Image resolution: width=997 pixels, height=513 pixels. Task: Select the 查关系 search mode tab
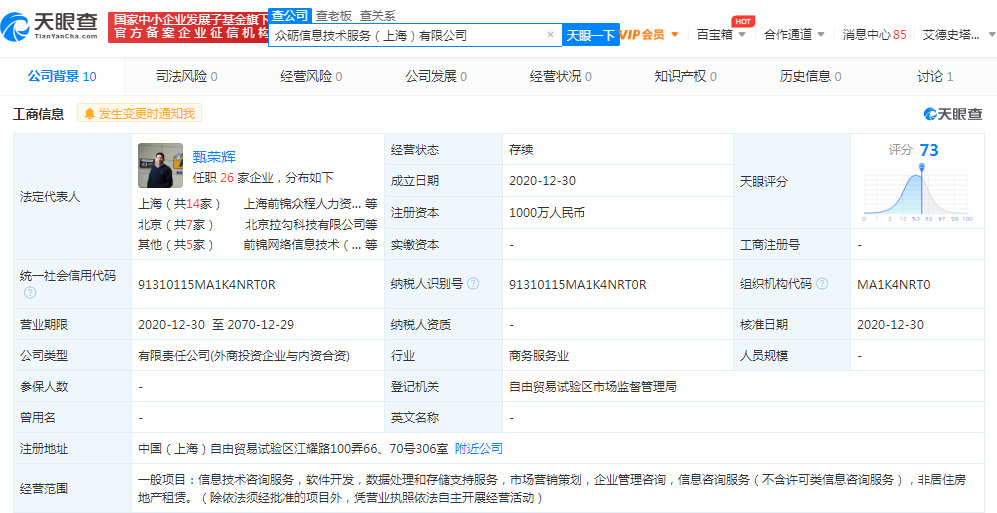pyautogui.click(x=377, y=16)
